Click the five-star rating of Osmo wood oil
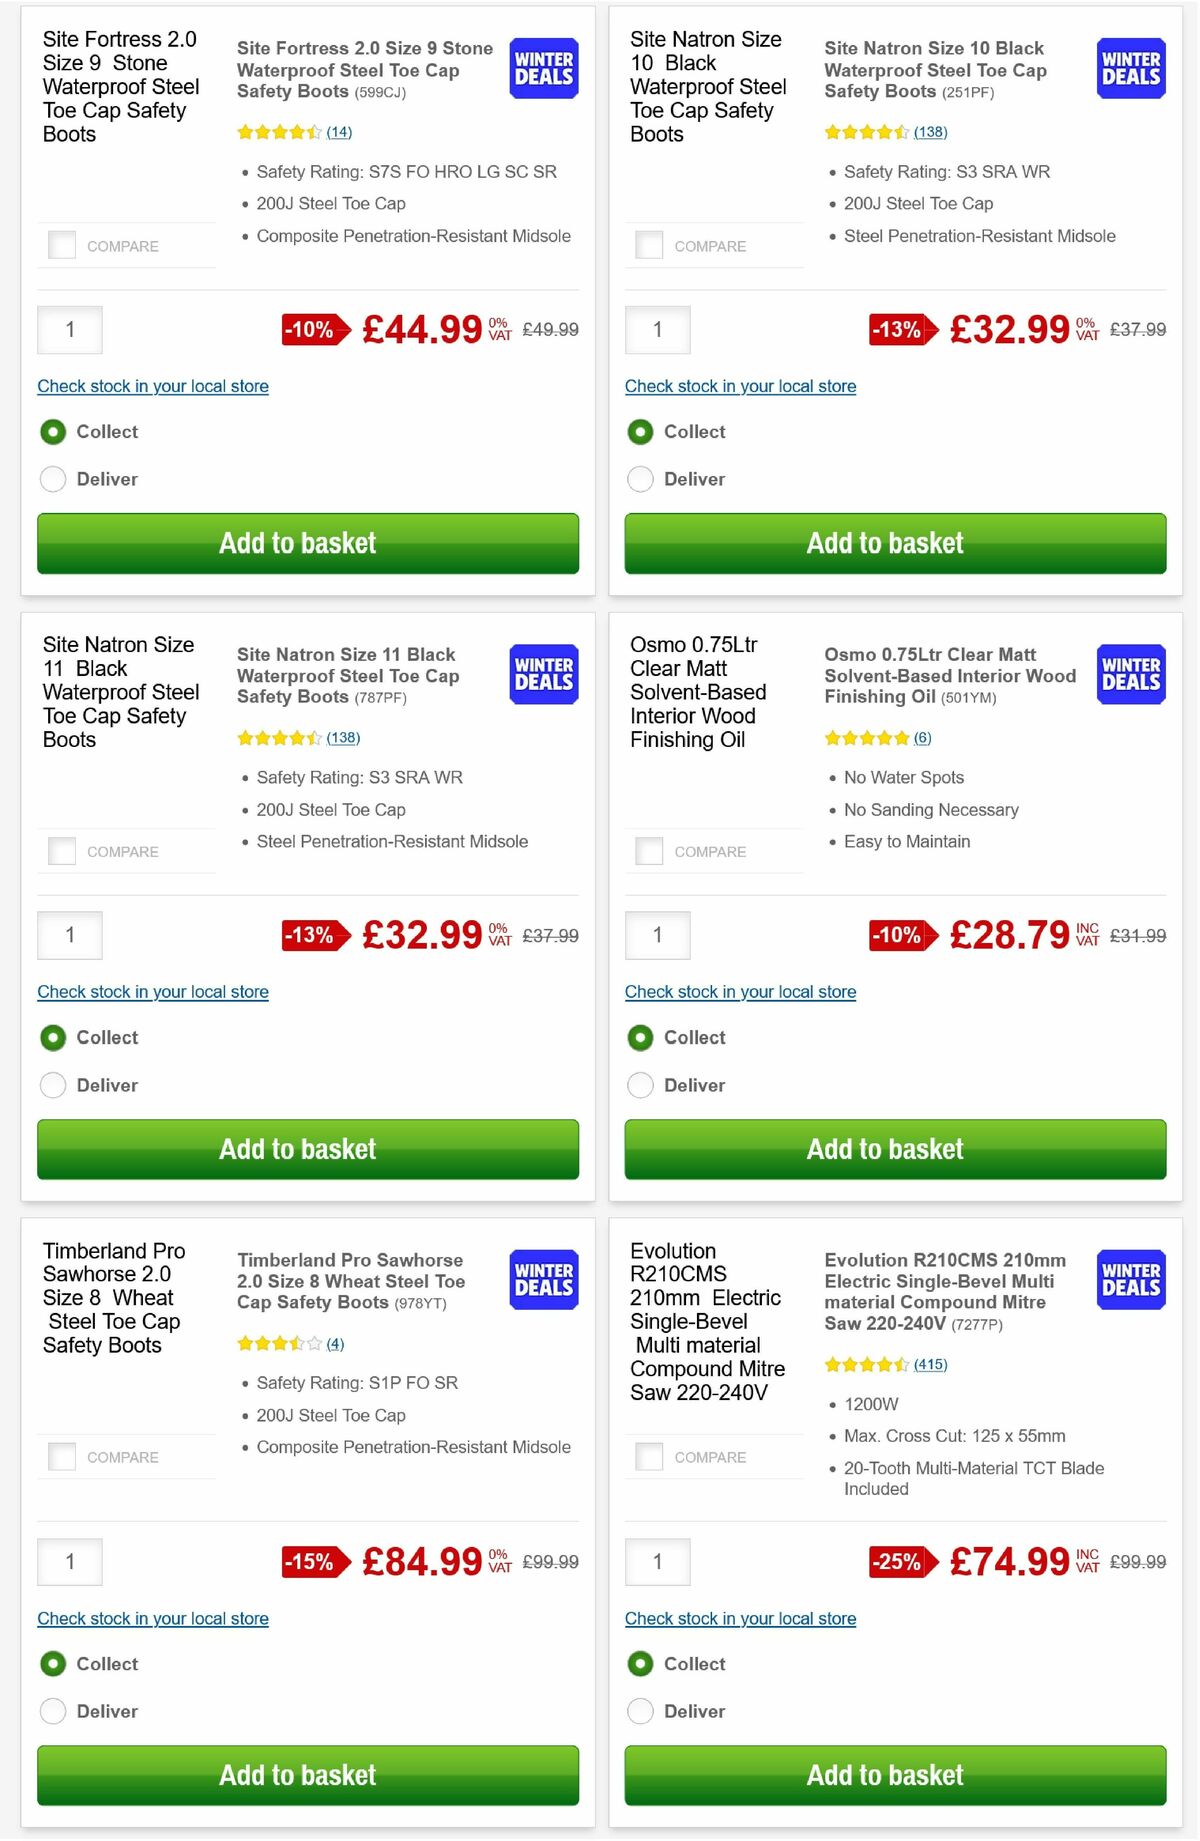This screenshot has height=1841, width=1200. 862,737
